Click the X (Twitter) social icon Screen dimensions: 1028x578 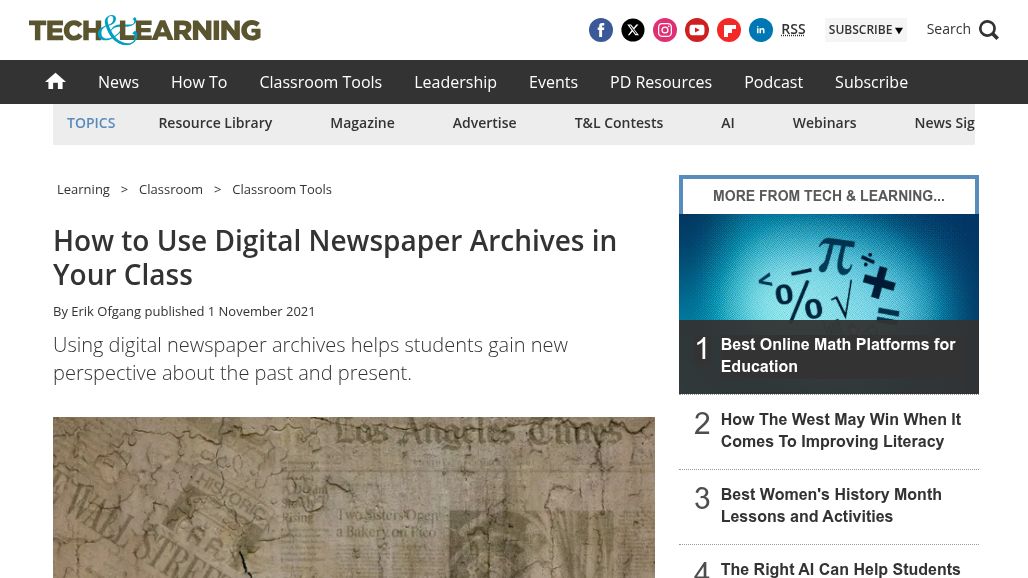click(633, 30)
